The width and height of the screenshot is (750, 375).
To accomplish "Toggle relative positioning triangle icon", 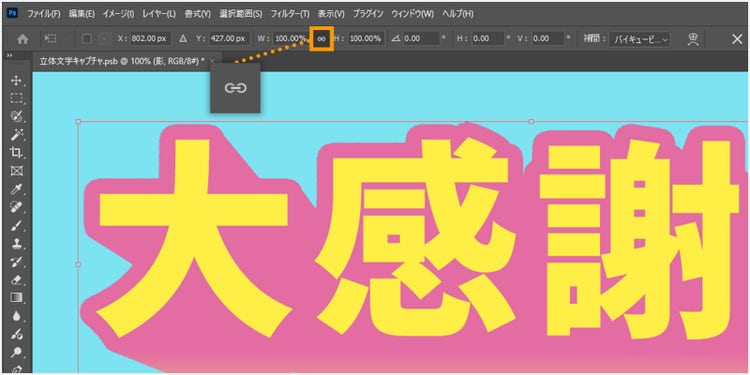I will pos(182,39).
